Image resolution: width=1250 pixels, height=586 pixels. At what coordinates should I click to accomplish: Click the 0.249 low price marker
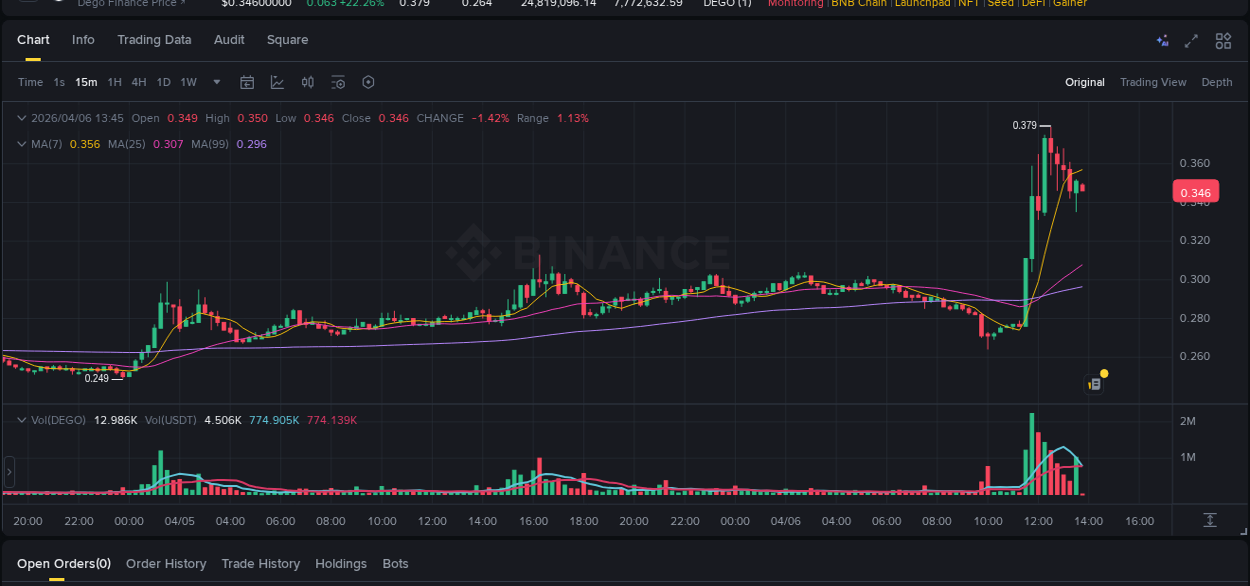(97, 378)
